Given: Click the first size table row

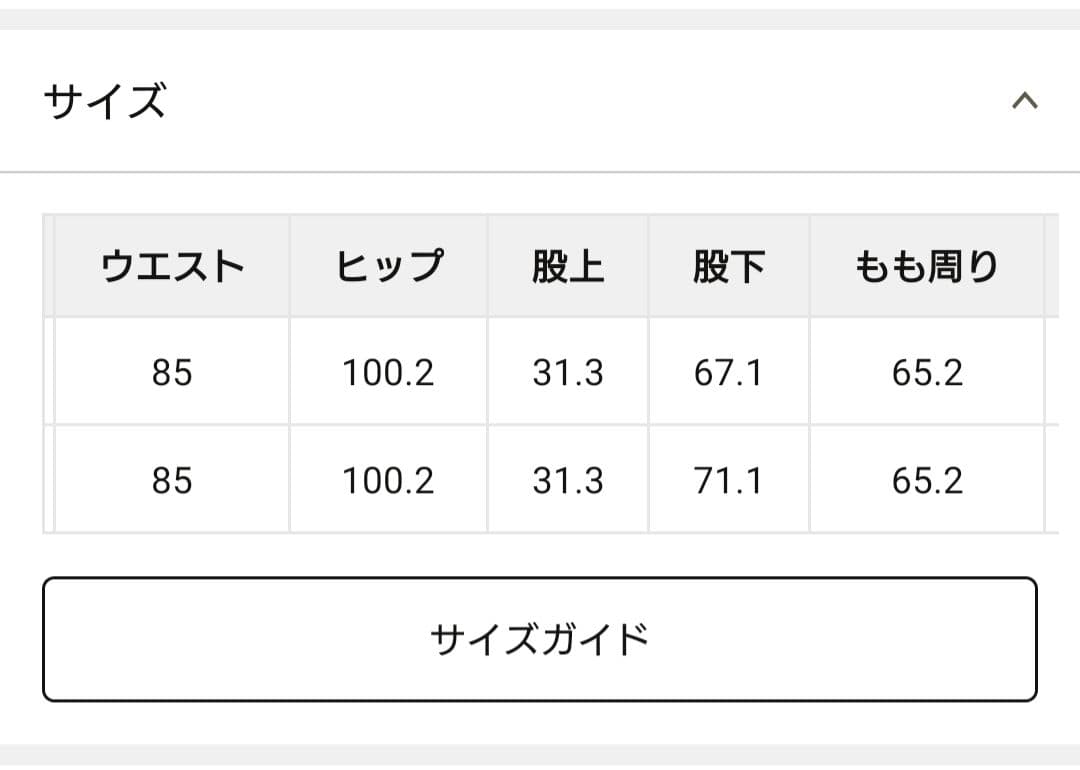Looking at the screenshot, I should (540, 371).
